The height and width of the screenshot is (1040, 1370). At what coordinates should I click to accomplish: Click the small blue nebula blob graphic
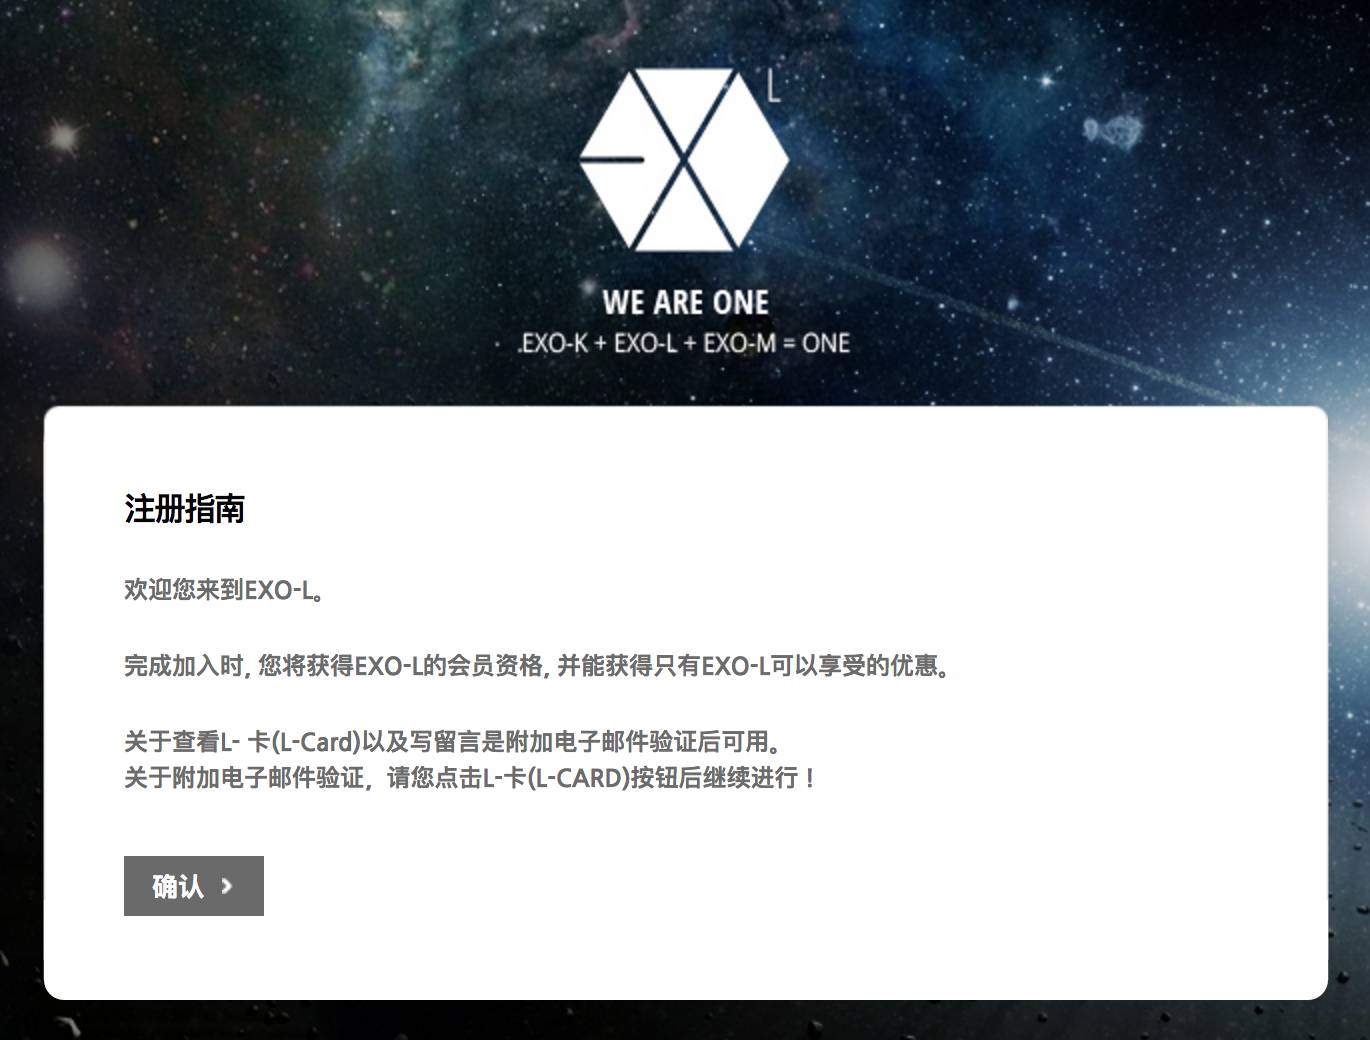coord(1113,129)
